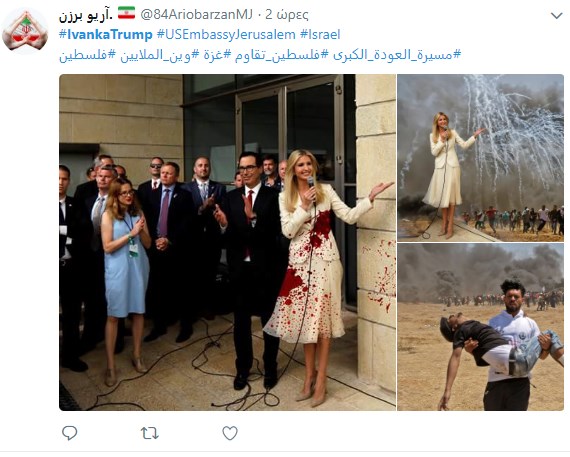Open the profile avatar of the poster

click(x=25, y=32)
